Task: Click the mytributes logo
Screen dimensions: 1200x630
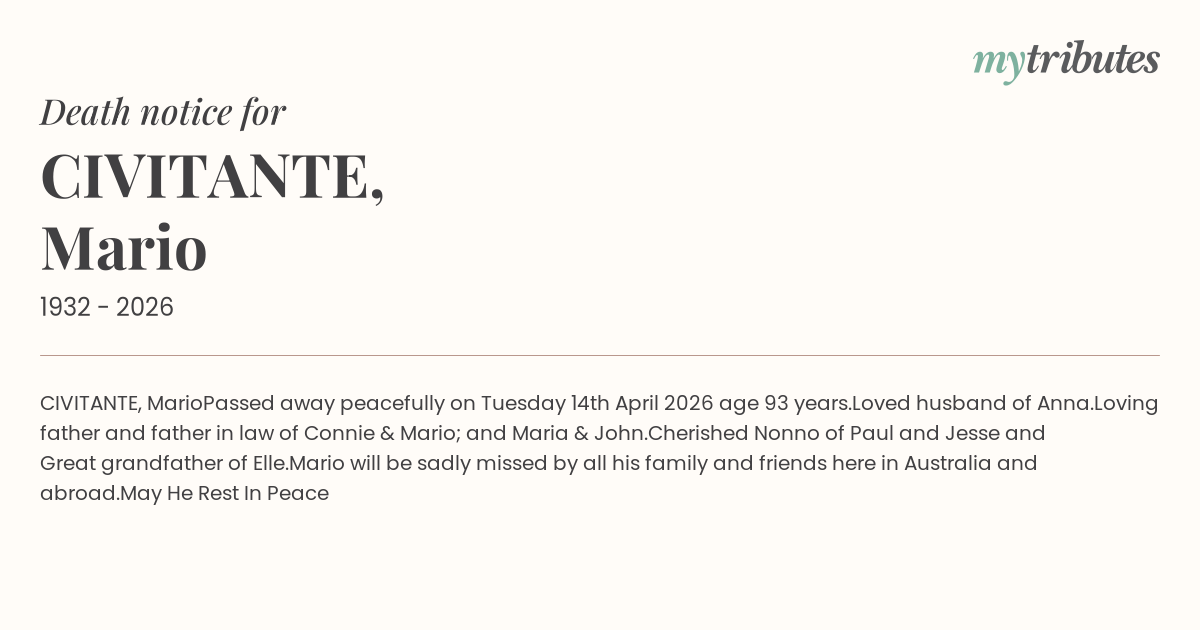Action: [x=1066, y=61]
